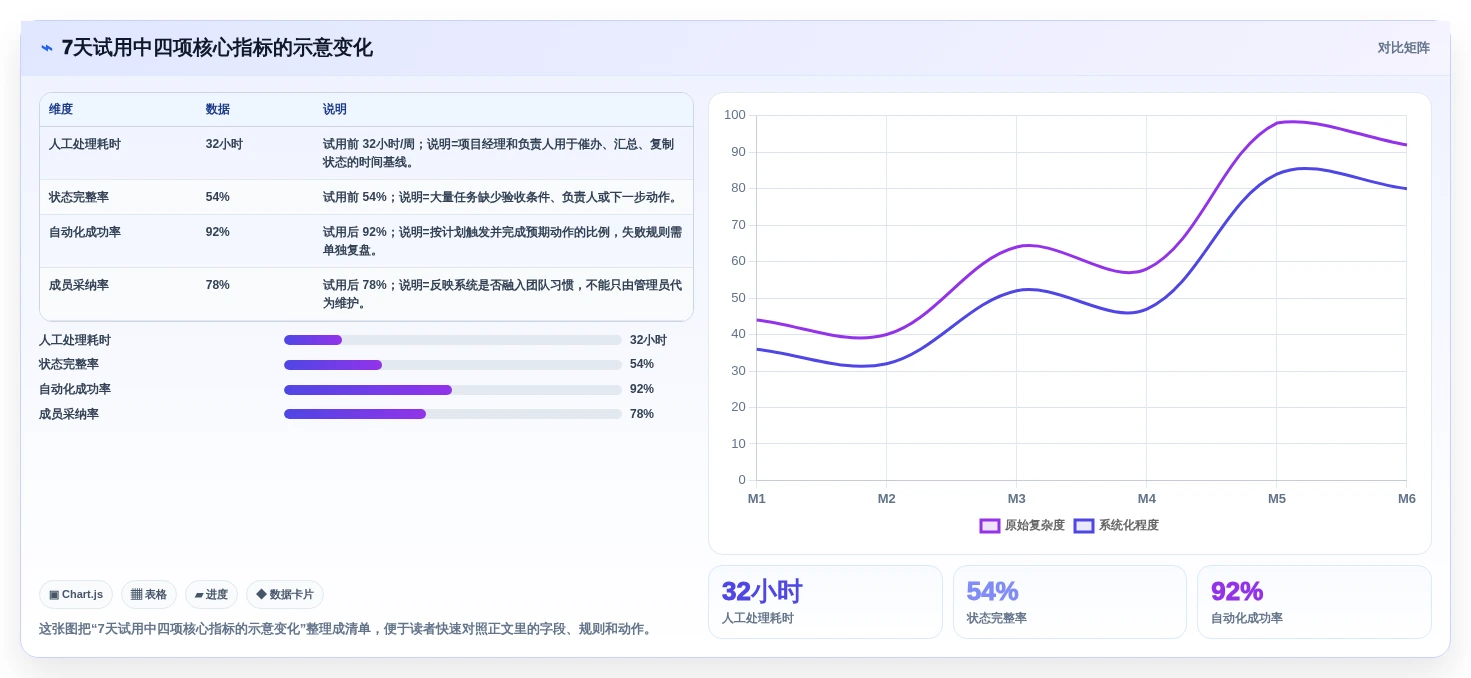Image resolution: width=1471 pixels, height=678 pixels.
Task: Select the 表格 tag chip
Action: click(149, 594)
